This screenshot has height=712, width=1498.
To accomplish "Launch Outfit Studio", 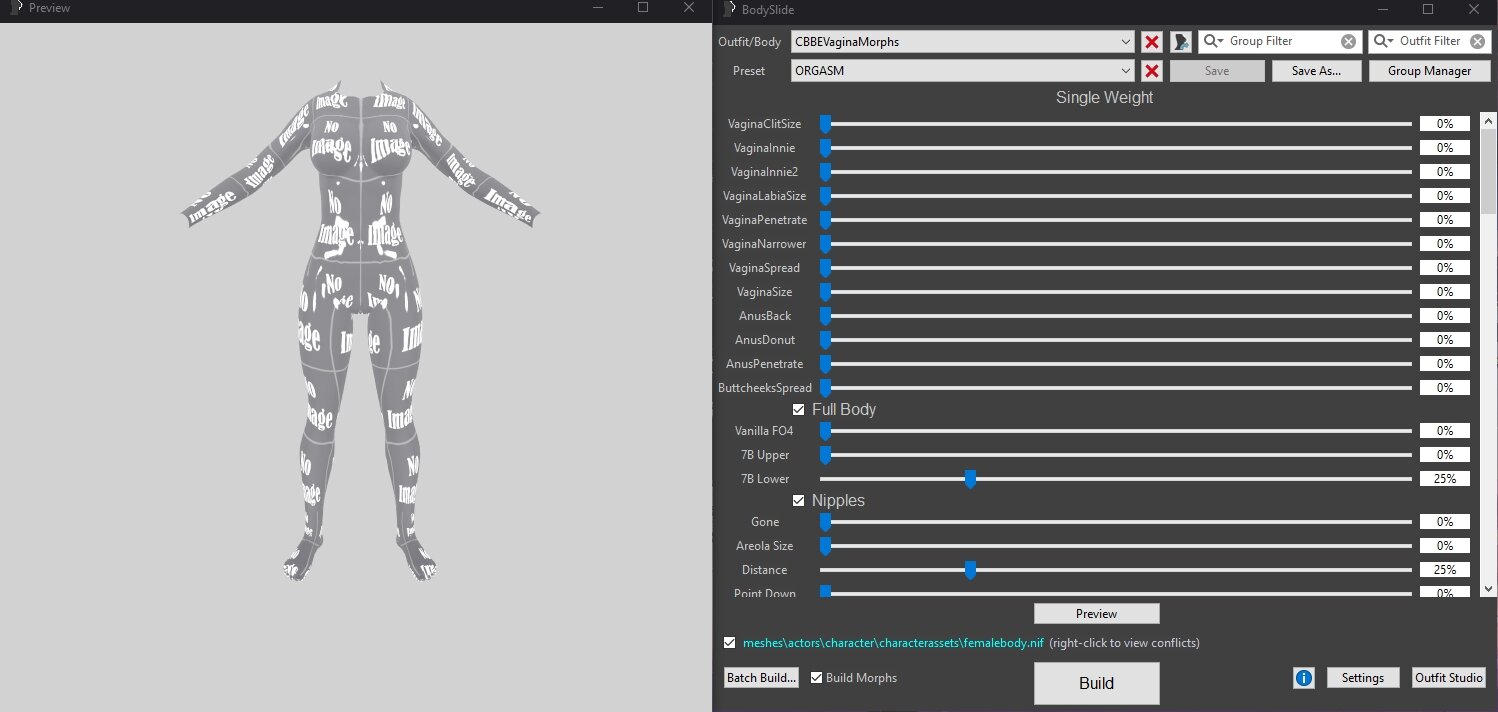I will pyautogui.click(x=1448, y=678).
